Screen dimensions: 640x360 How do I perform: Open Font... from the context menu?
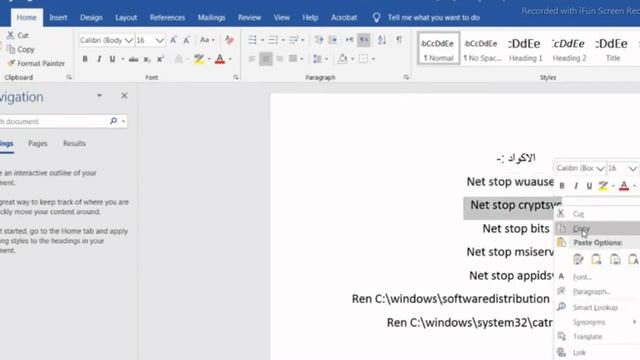point(598,277)
